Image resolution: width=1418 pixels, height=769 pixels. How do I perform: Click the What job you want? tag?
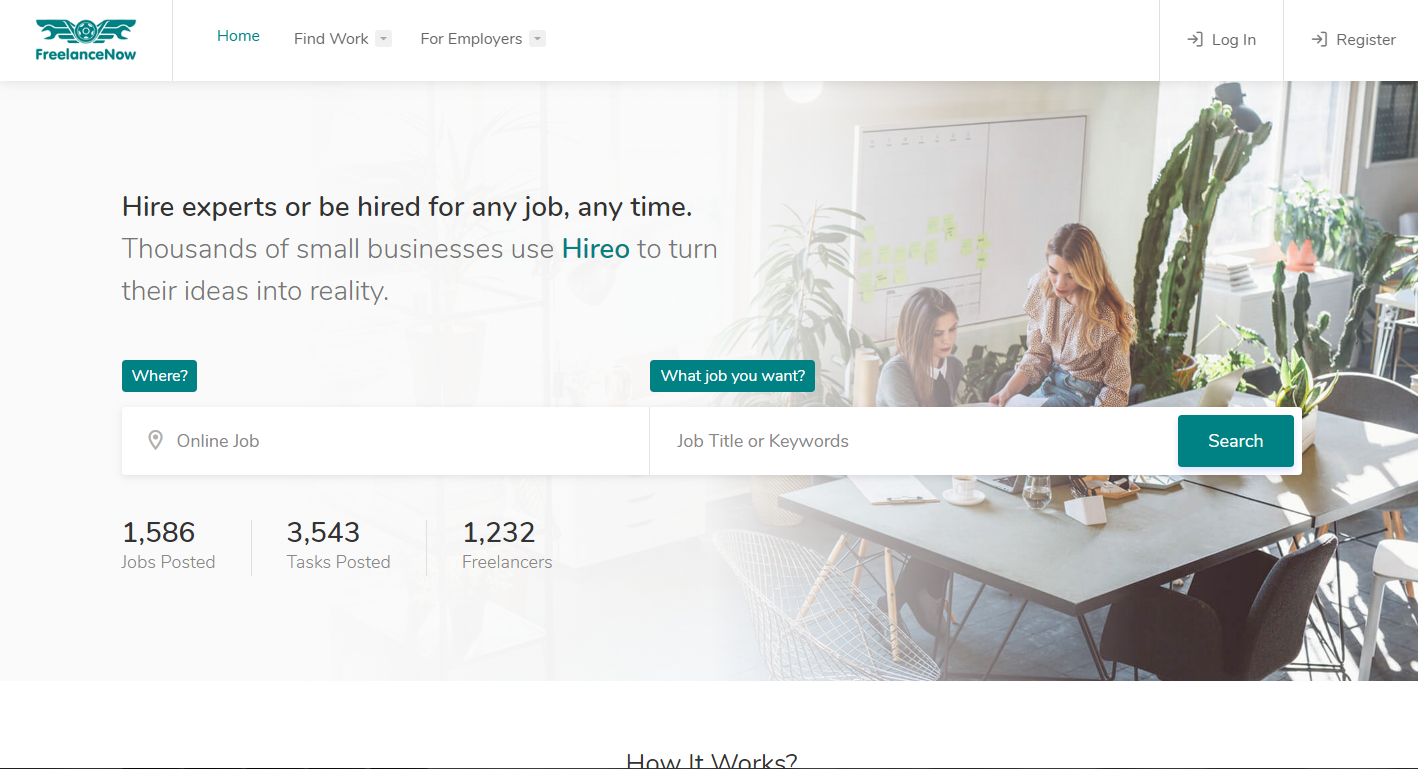[x=733, y=376]
